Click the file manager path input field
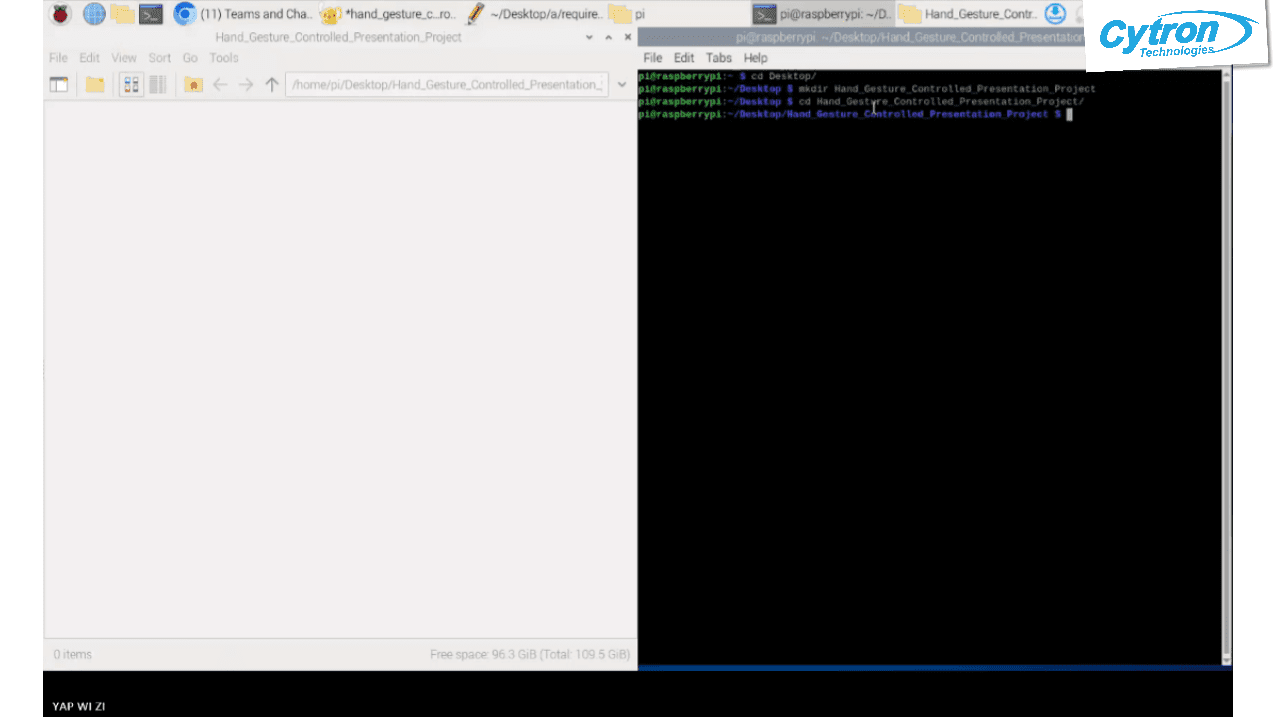Screen dimensions: 1276x717 coord(446,85)
